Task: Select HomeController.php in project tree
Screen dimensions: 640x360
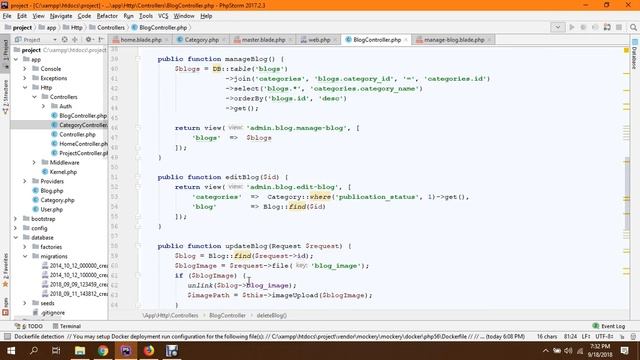Action: click(x=79, y=144)
